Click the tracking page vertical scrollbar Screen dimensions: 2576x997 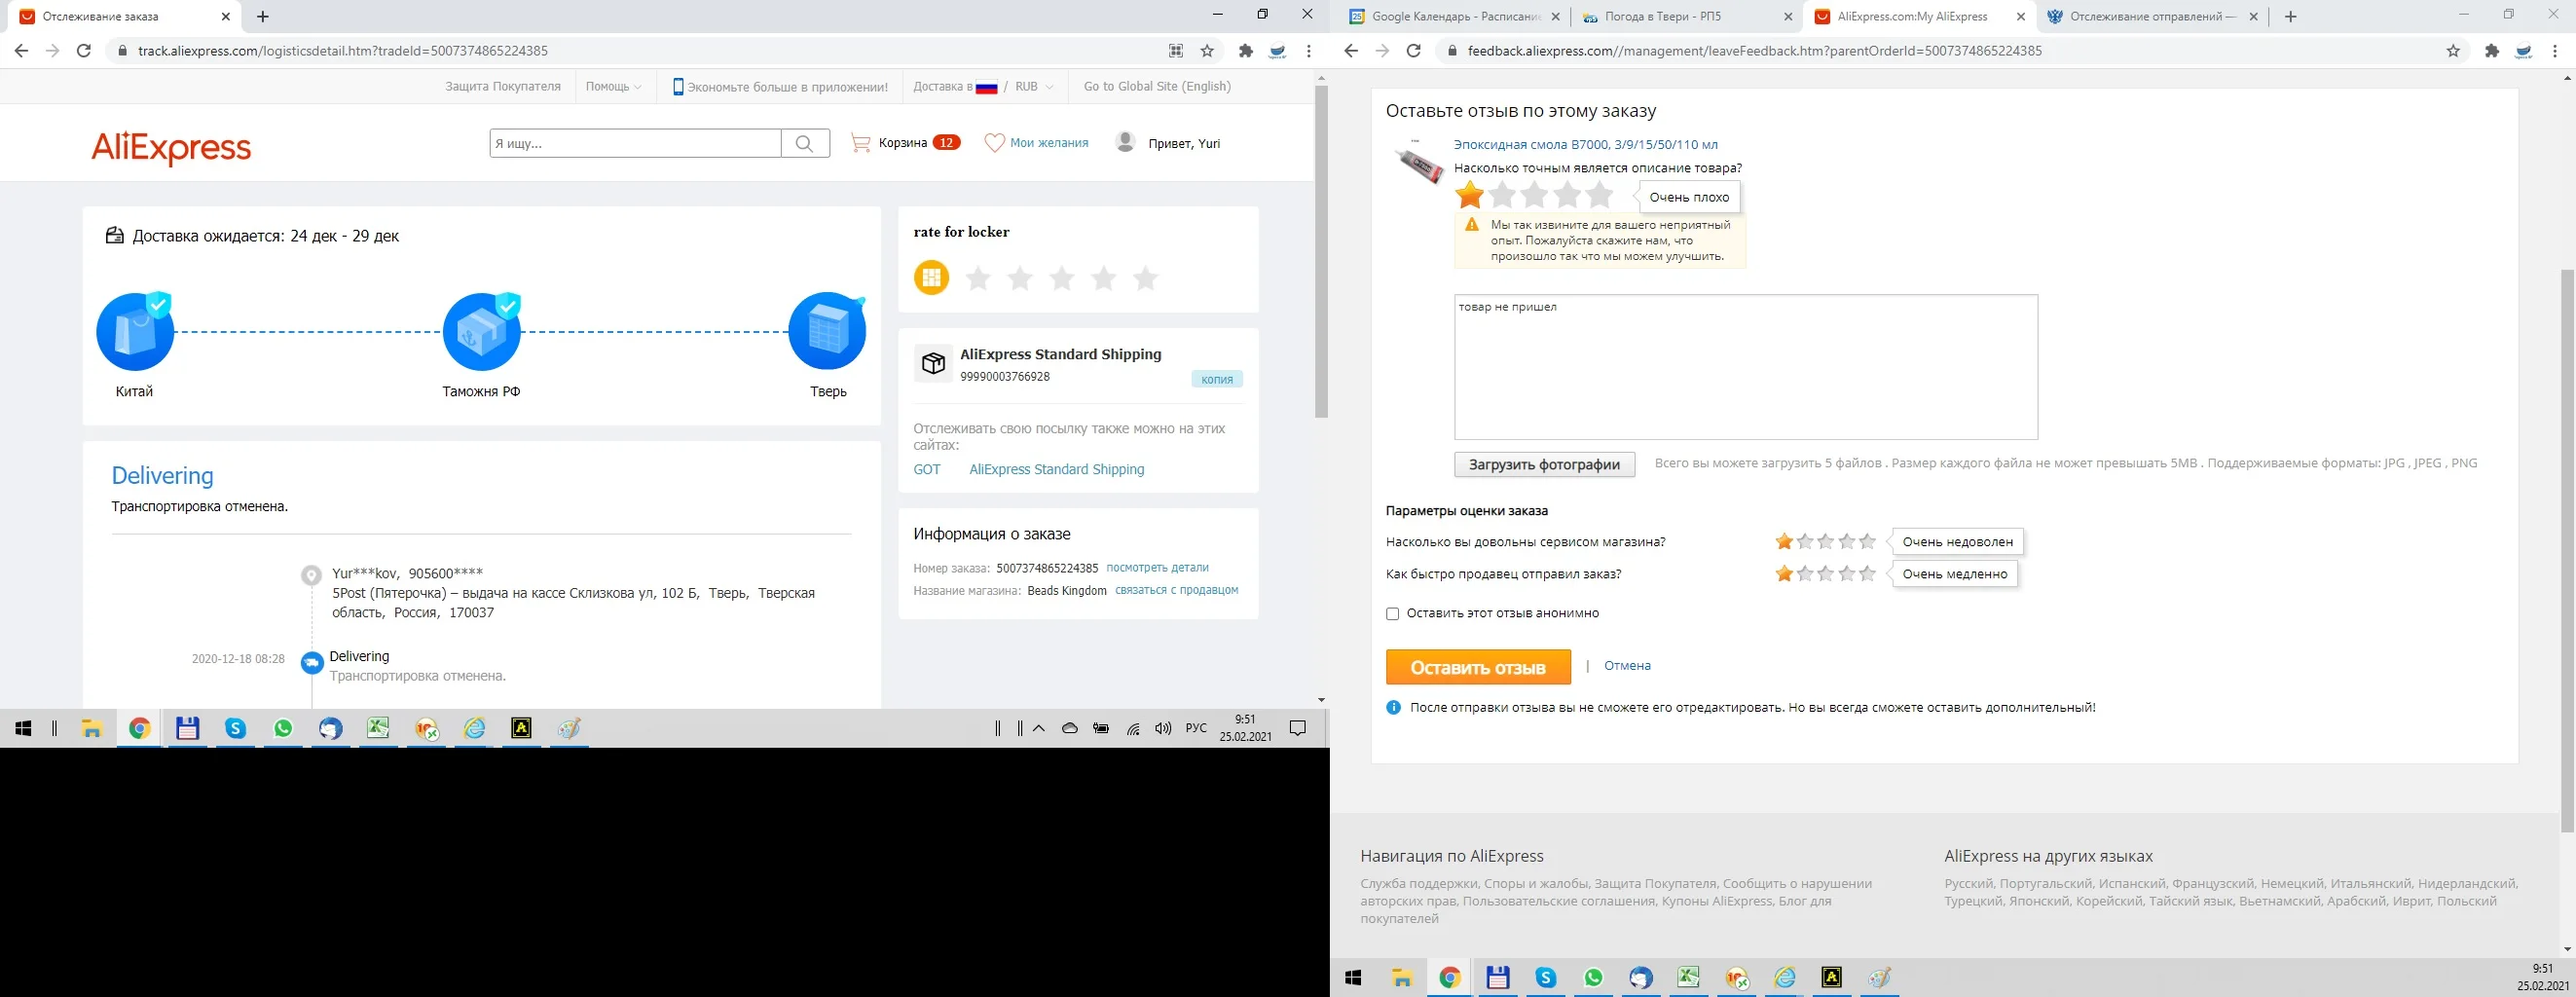1321,250
